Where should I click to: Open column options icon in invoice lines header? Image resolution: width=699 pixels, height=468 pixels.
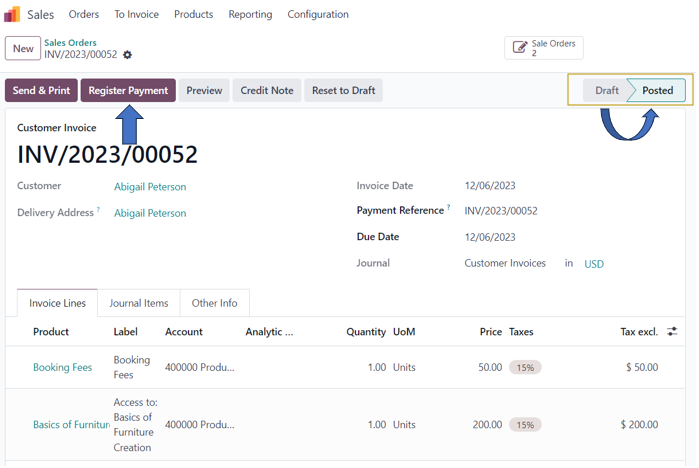point(672,331)
